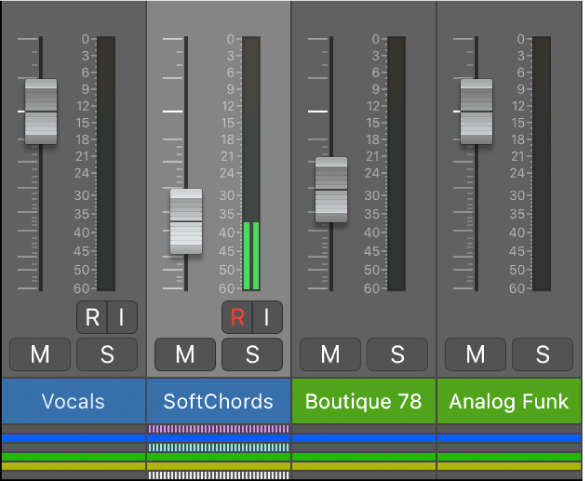
Task: Select the Boutique 78 channel name label
Action: (x=364, y=401)
